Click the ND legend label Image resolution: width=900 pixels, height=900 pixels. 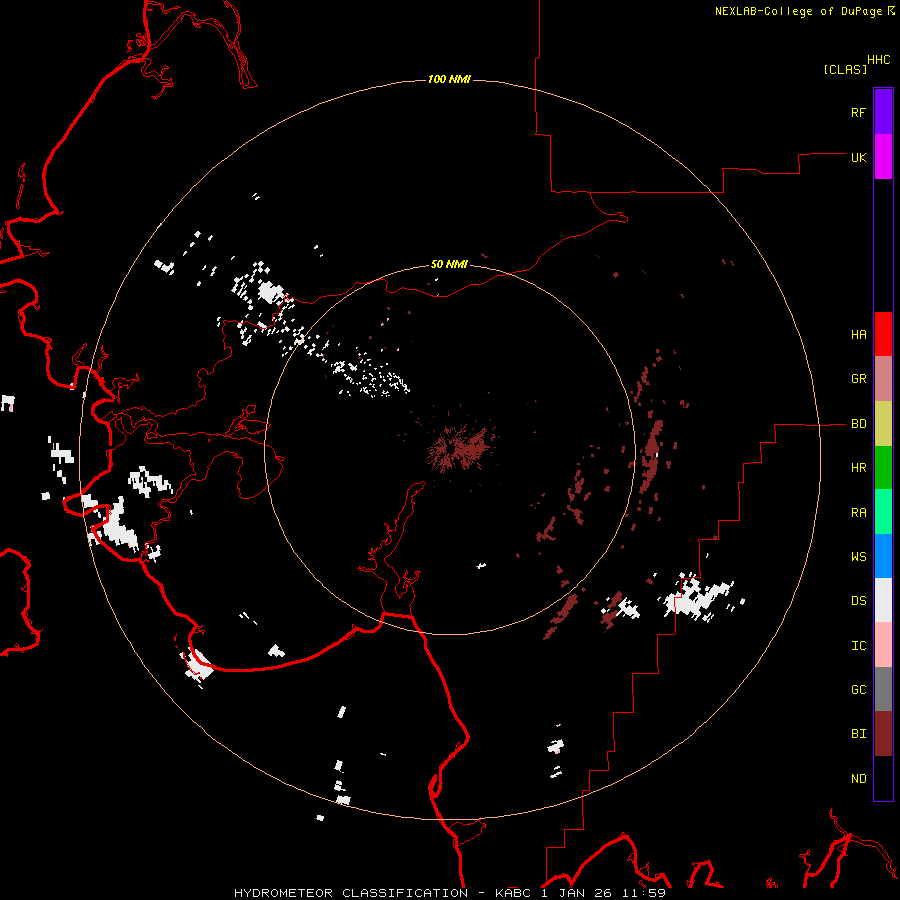pyautogui.click(x=858, y=779)
